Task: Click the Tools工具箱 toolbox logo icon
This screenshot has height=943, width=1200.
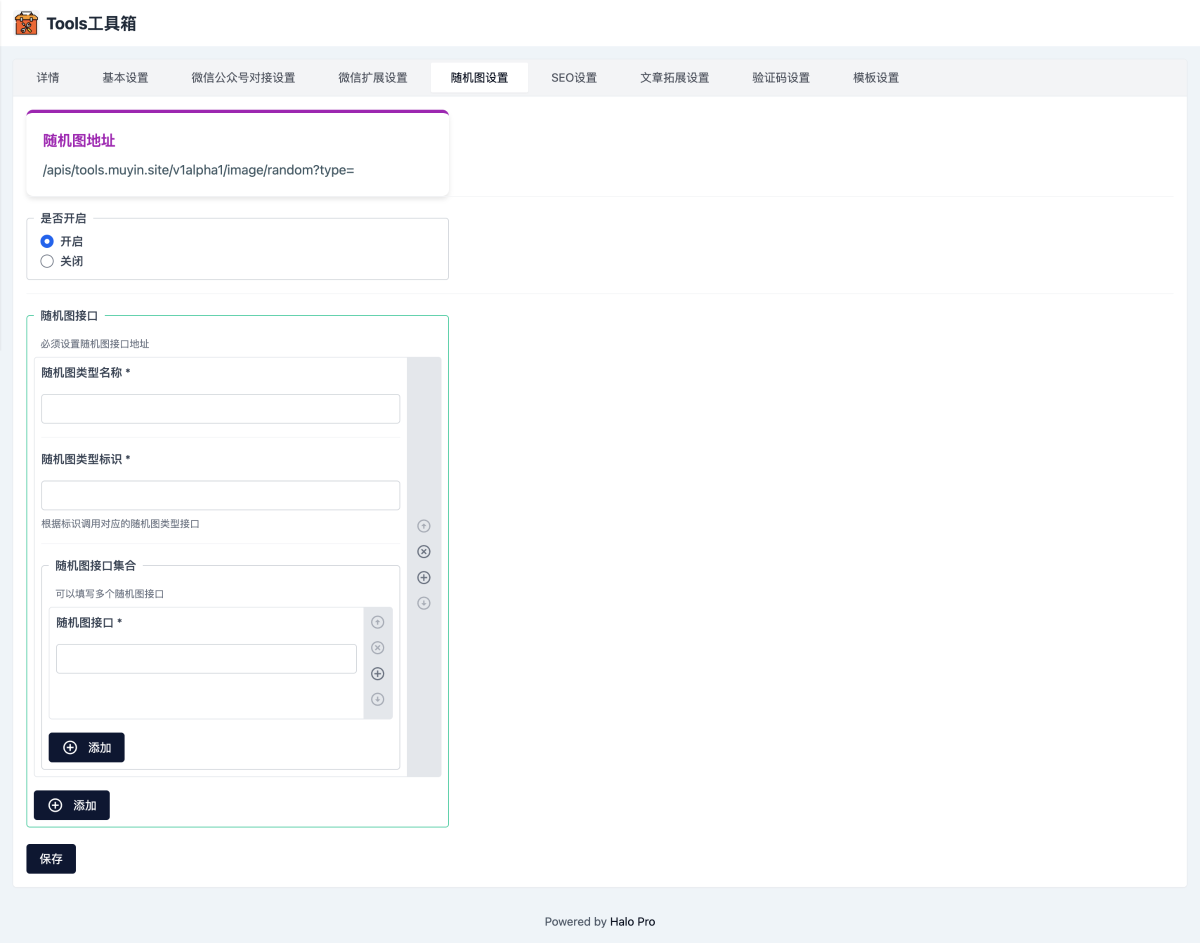Action: point(26,23)
